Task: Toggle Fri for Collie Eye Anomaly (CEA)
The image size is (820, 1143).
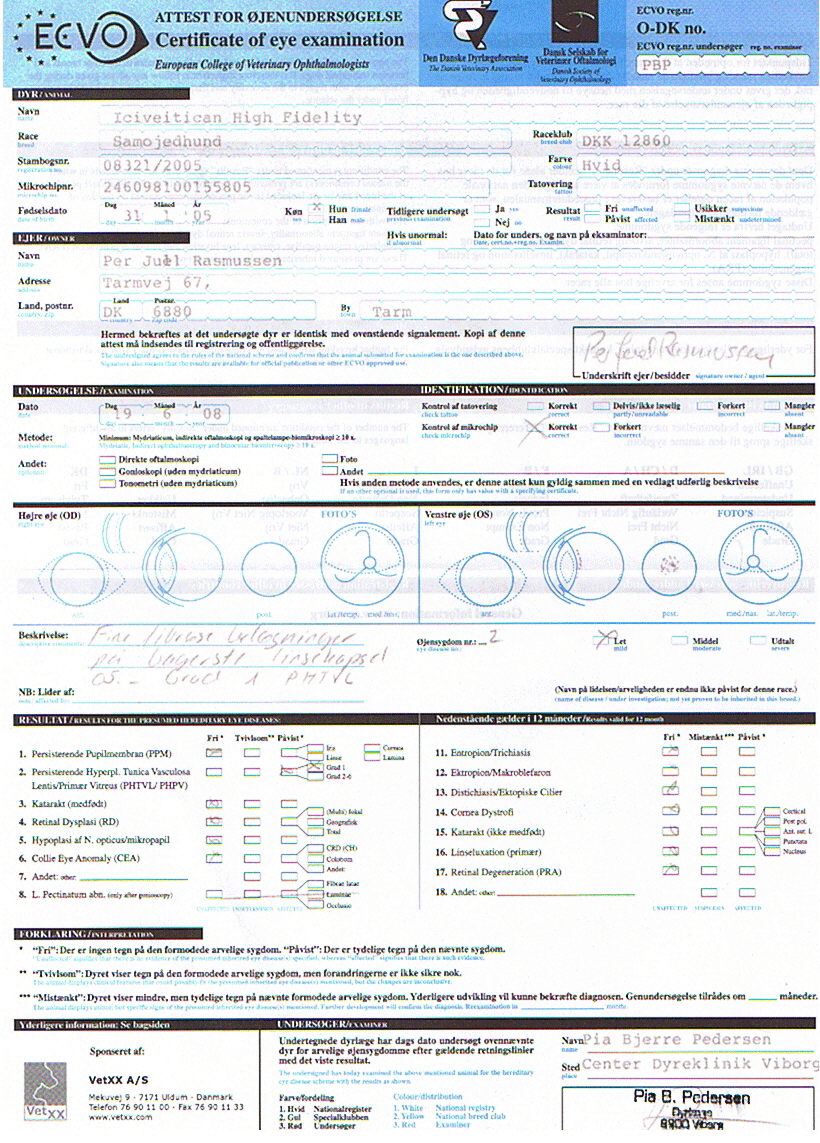Action: pyautogui.click(x=214, y=858)
